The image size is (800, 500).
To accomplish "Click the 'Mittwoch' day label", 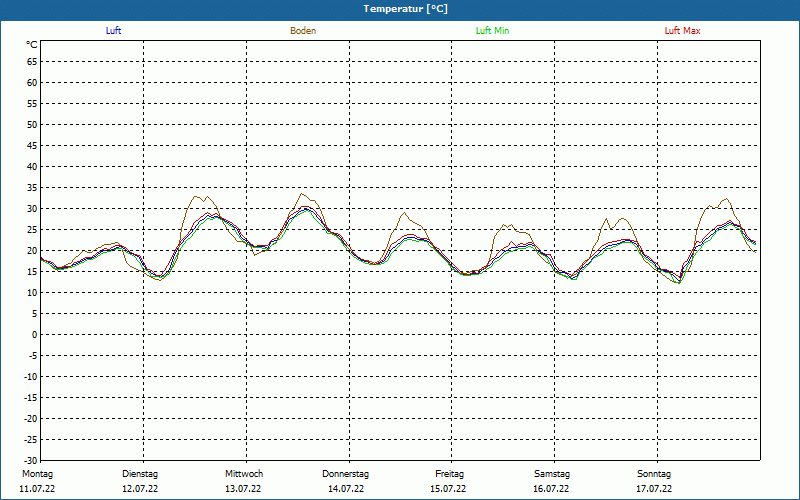I will (x=244, y=474).
